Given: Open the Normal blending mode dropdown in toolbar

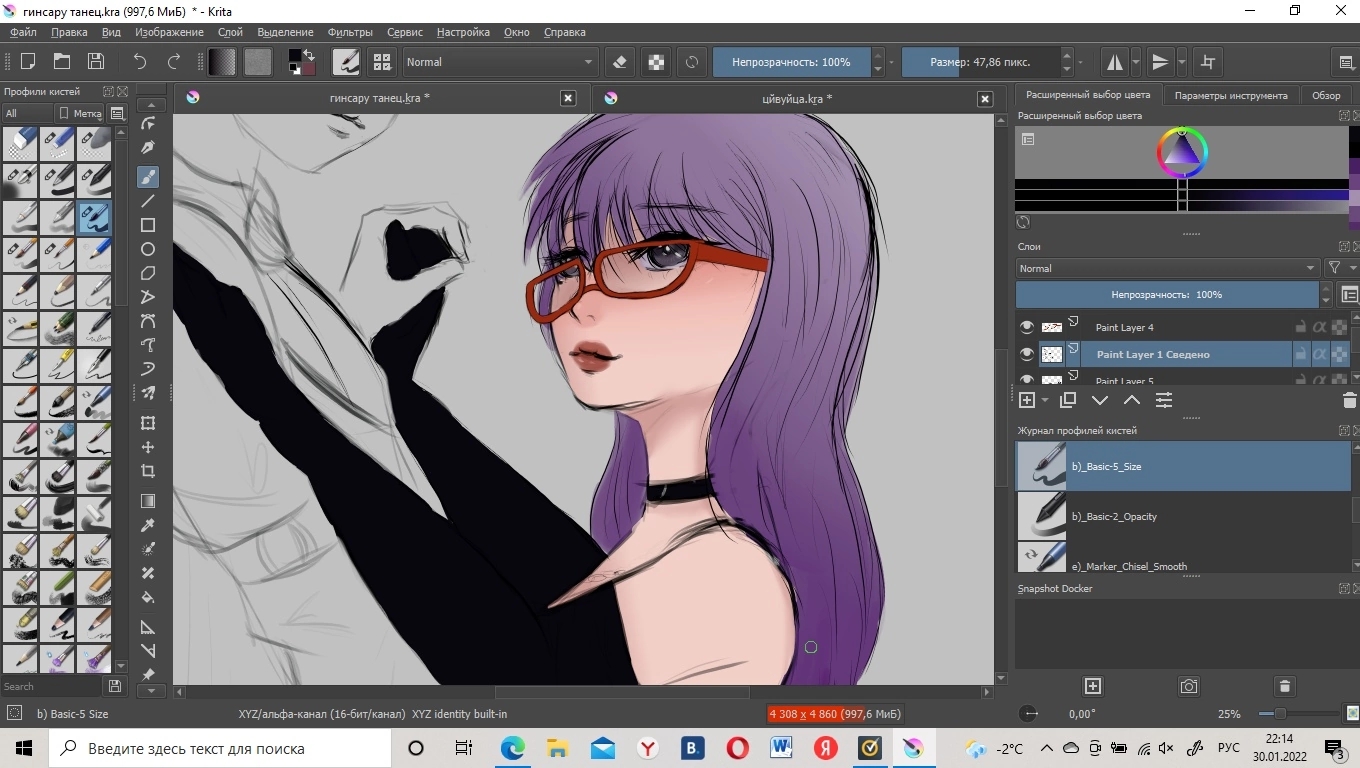Looking at the screenshot, I should 499,62.
